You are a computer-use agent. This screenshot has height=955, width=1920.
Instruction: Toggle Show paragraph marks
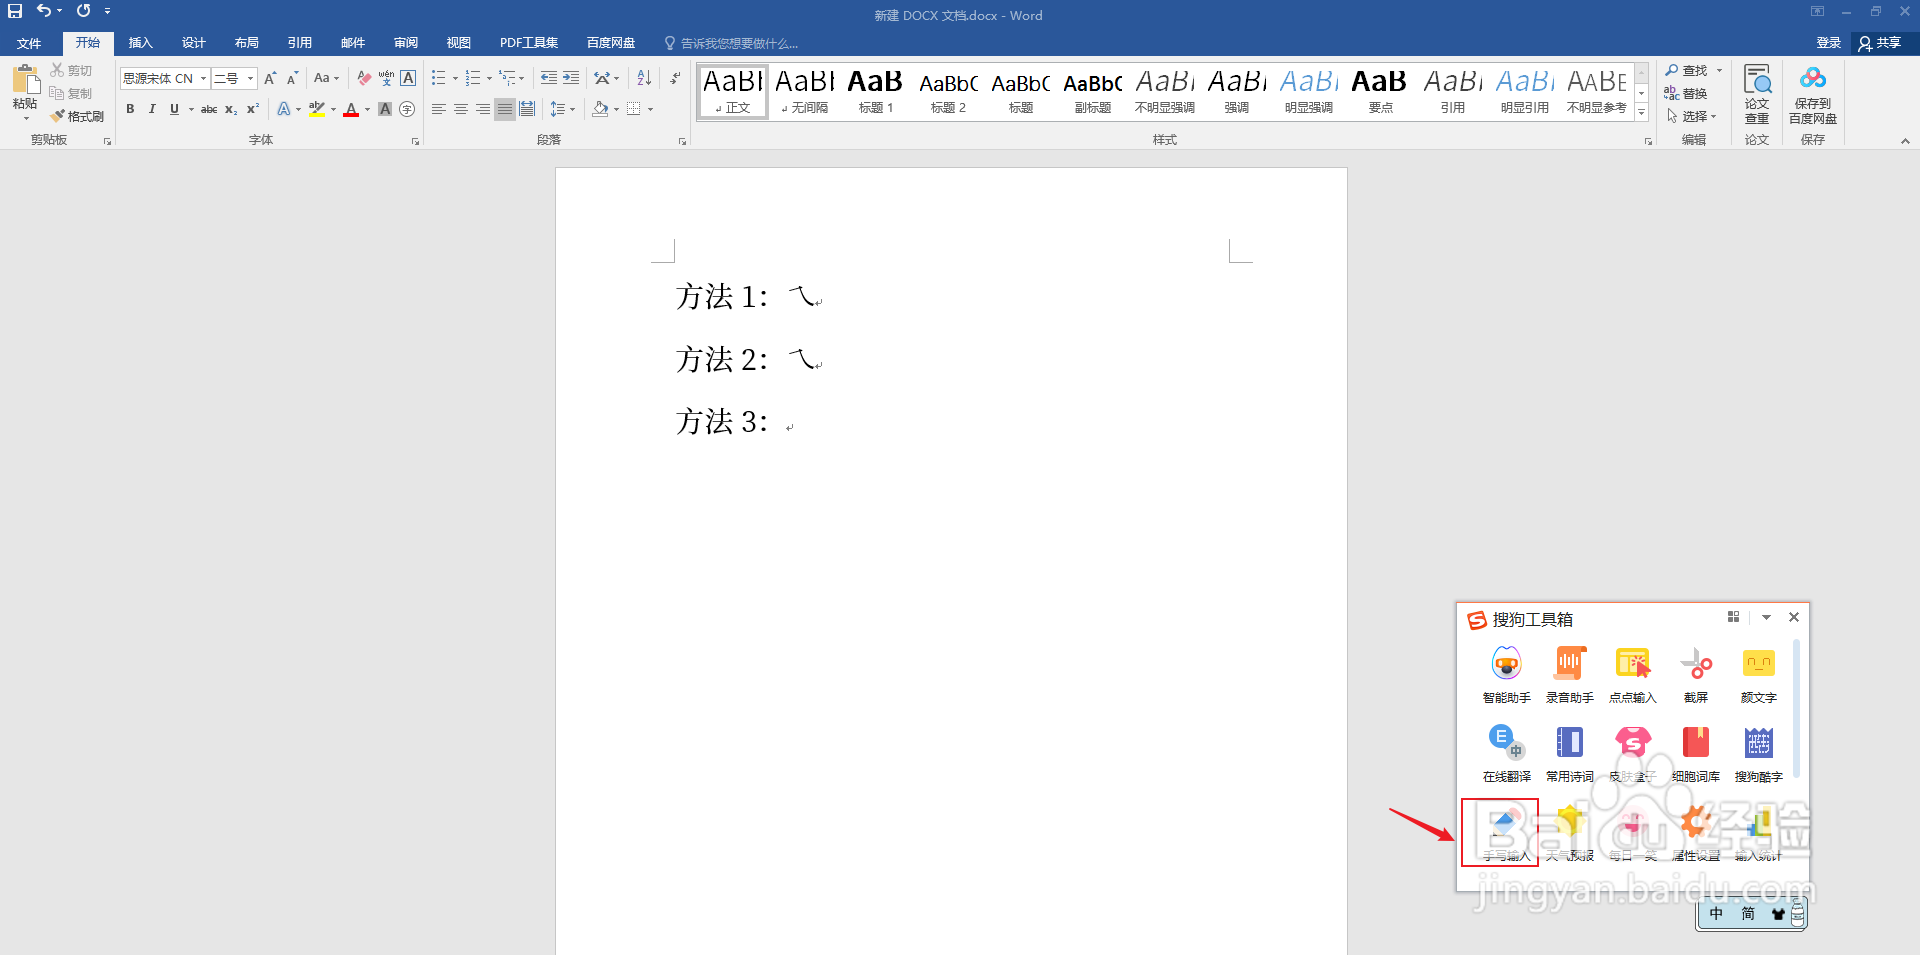click(675, 78)
